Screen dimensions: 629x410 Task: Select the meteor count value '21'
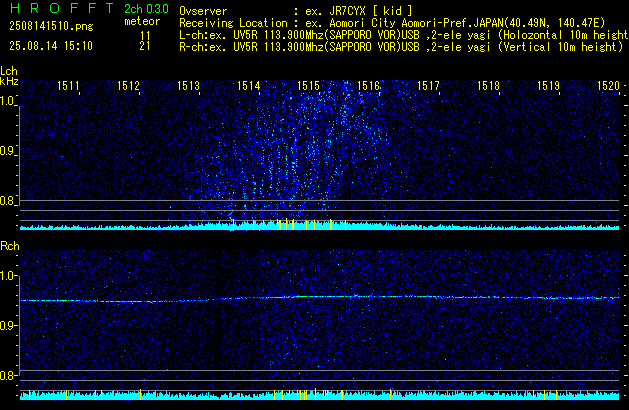[145, 46]
